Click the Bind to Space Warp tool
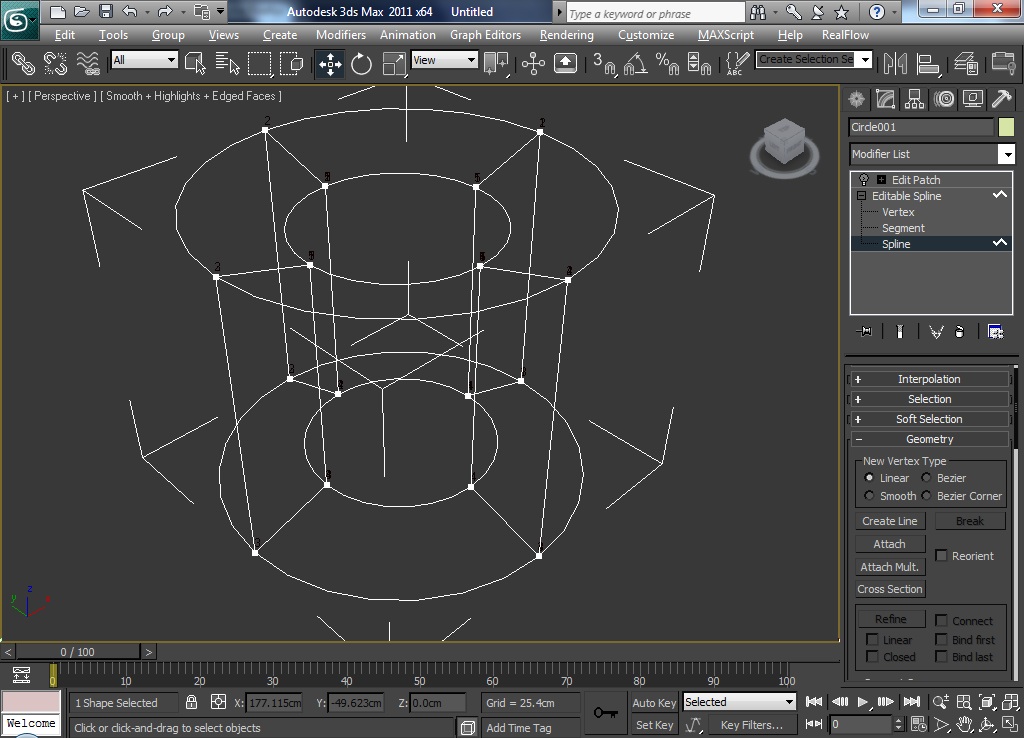This screenshot has height=738, width=1024. pyautogui.click(x=88, y=63)
